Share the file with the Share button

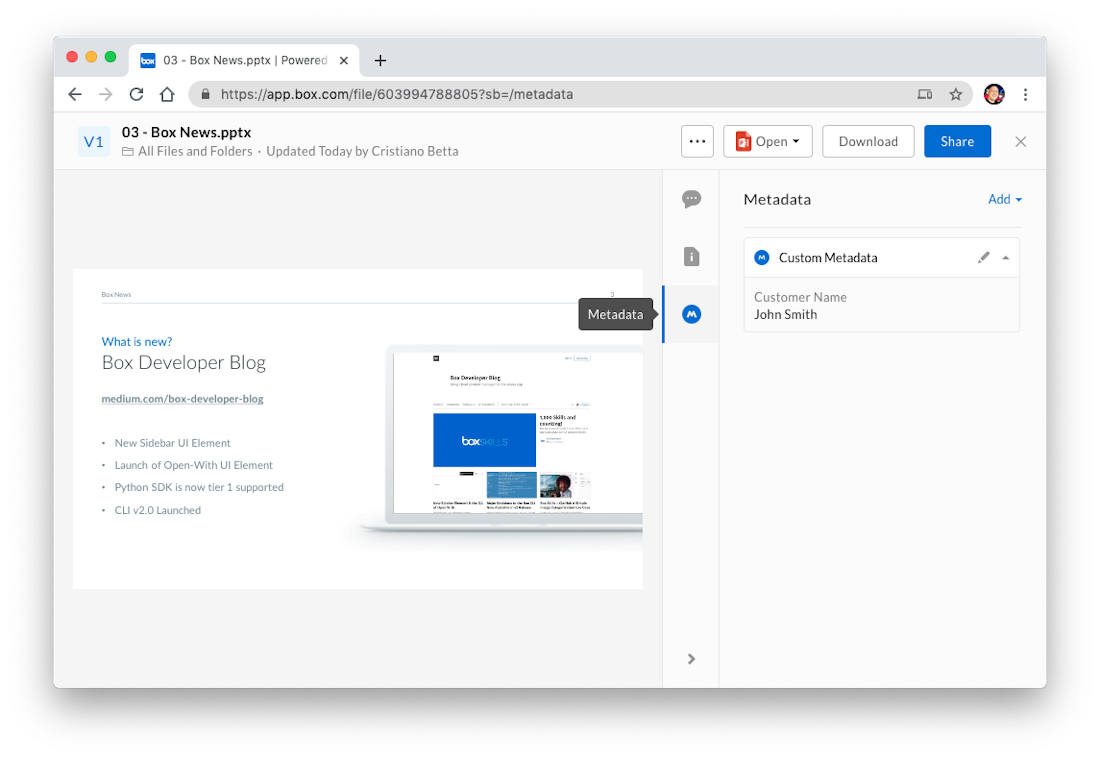pos(957,141)
